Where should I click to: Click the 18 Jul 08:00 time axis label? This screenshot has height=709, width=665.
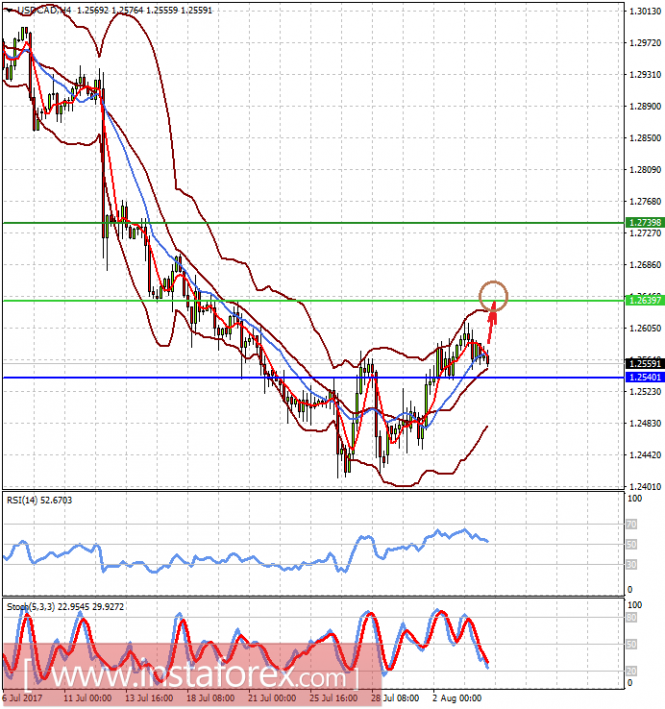[211, 698]
